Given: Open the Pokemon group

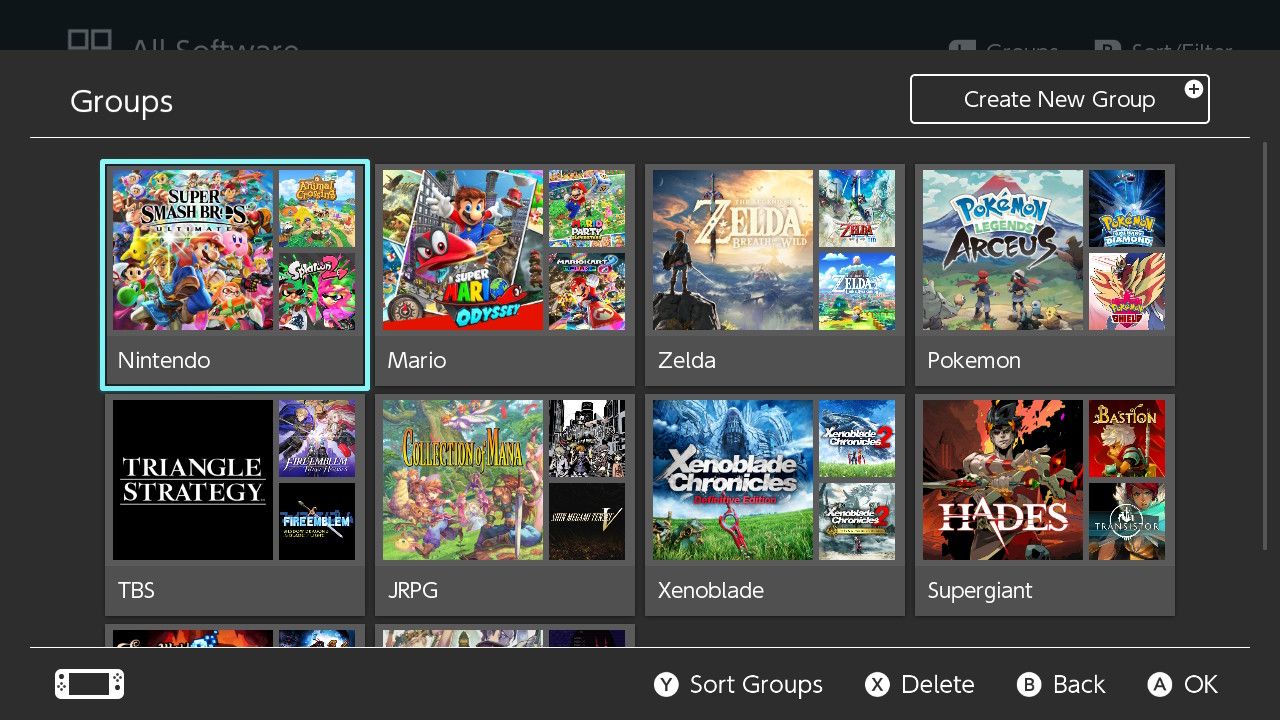Looking at the screenshot, I should tap(1044, 274).
